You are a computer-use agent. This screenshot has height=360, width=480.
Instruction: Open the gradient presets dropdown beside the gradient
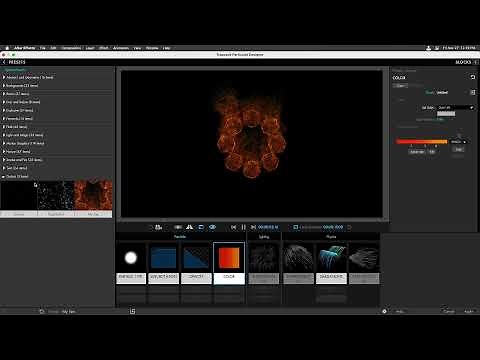click(x=459, y=142)
